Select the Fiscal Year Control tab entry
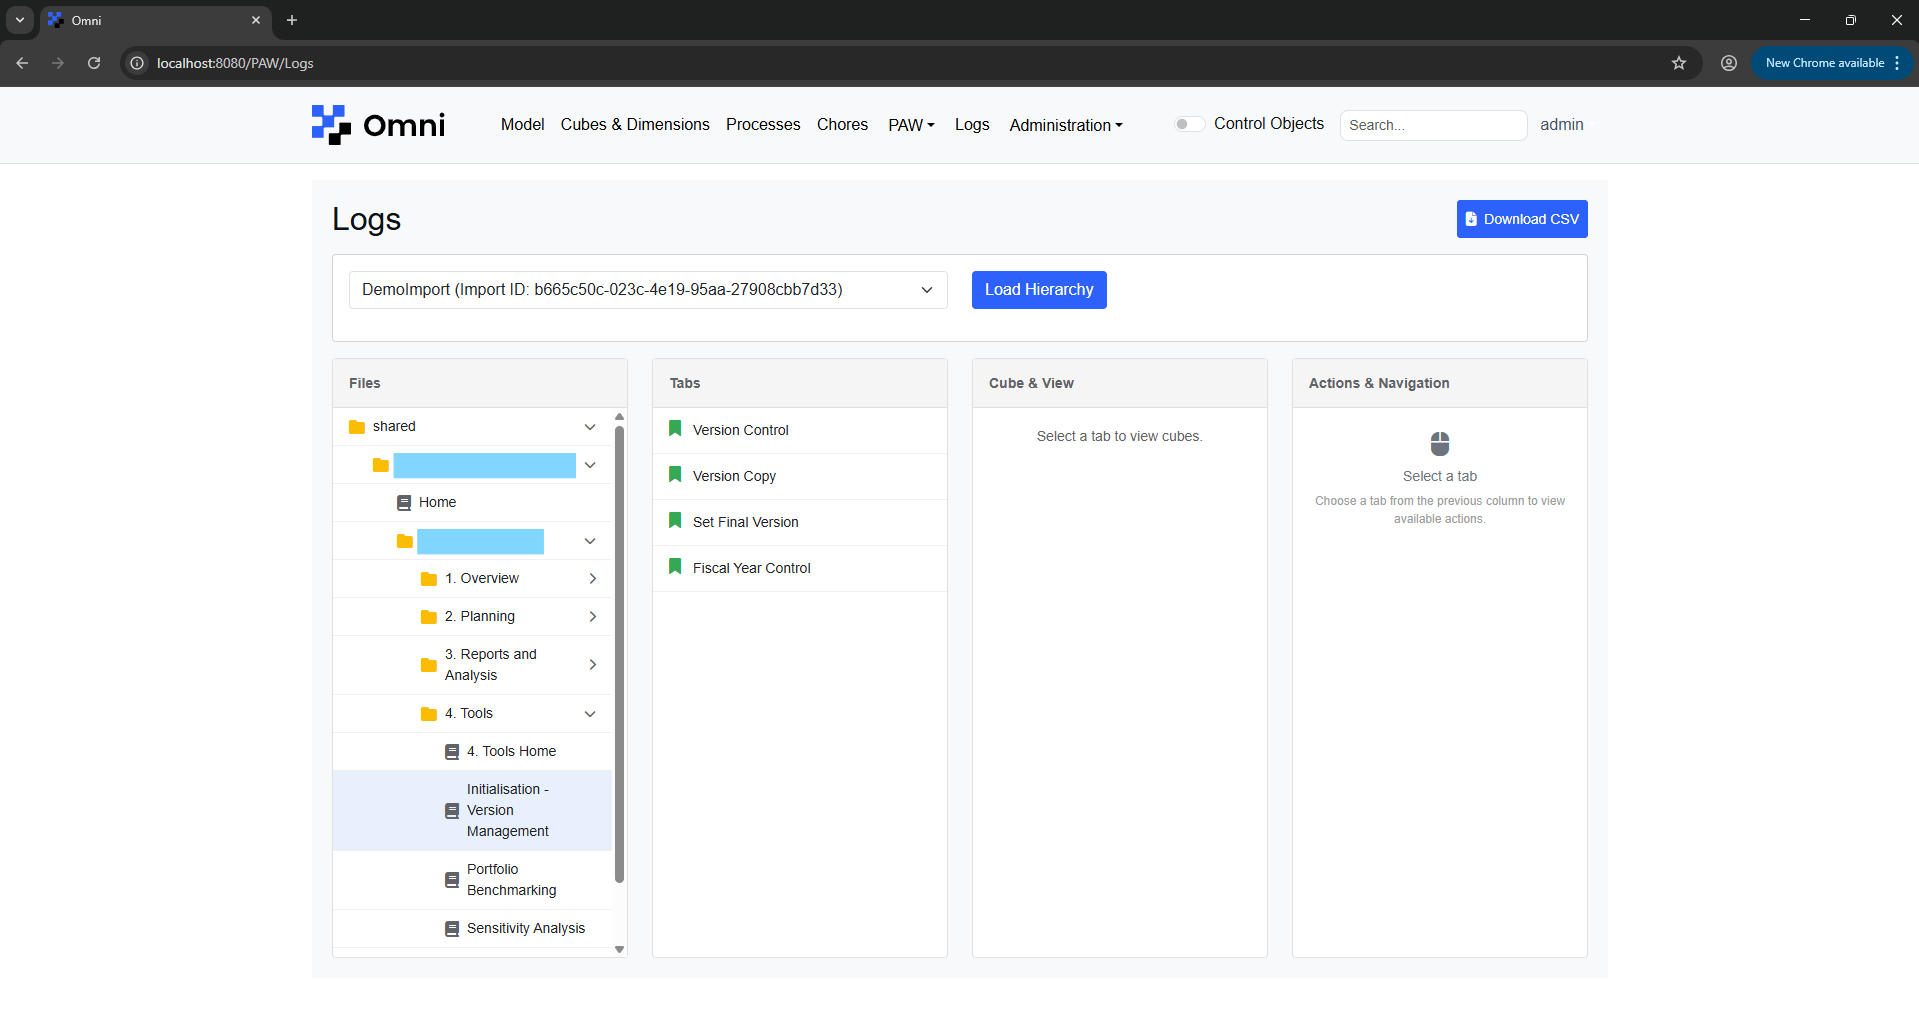 coord(800,568)
